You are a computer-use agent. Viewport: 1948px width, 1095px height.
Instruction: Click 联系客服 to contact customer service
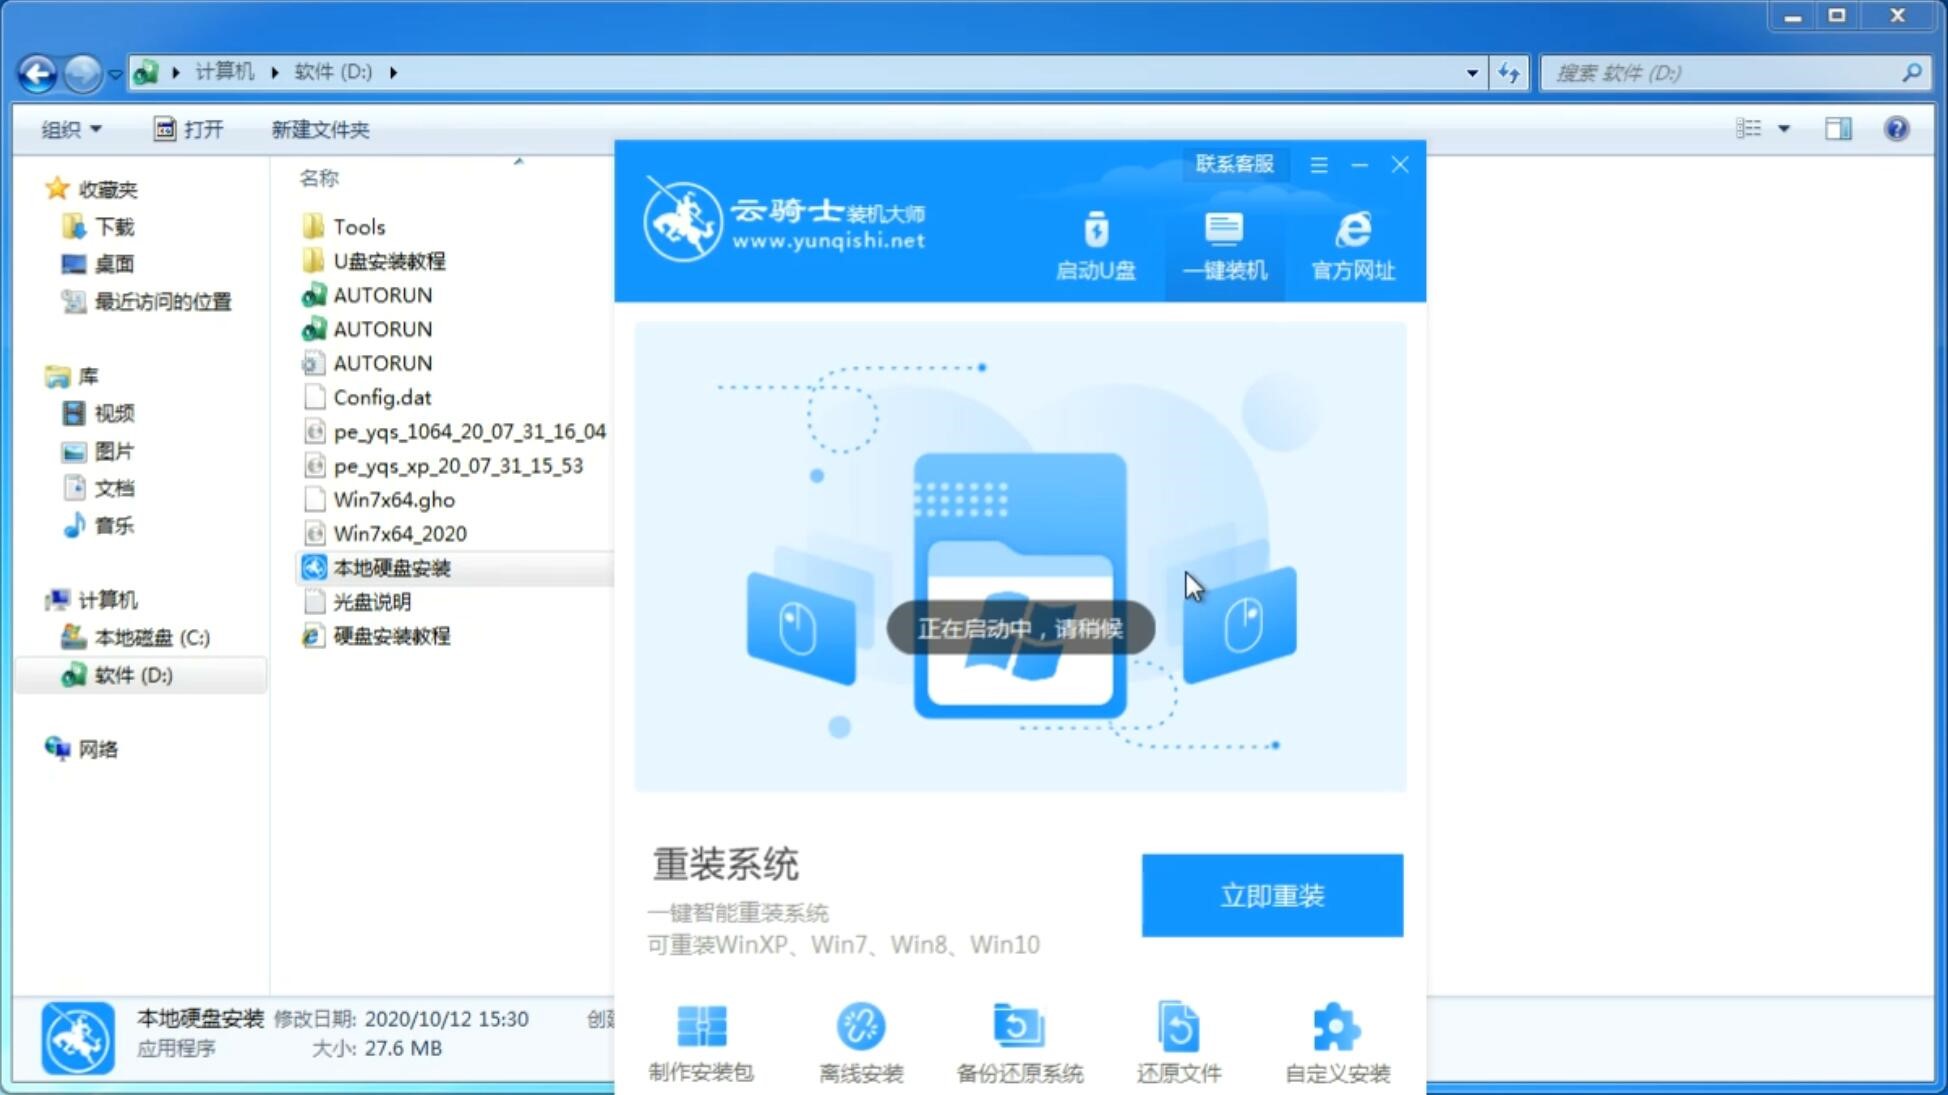1234,163
